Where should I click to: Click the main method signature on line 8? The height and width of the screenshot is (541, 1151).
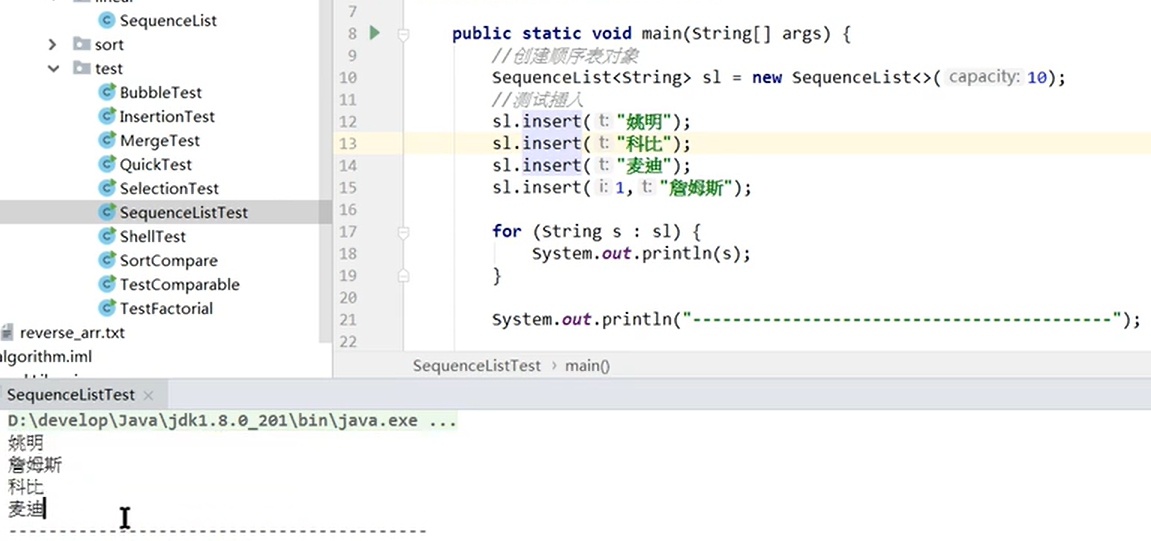(x=651, y=34)
